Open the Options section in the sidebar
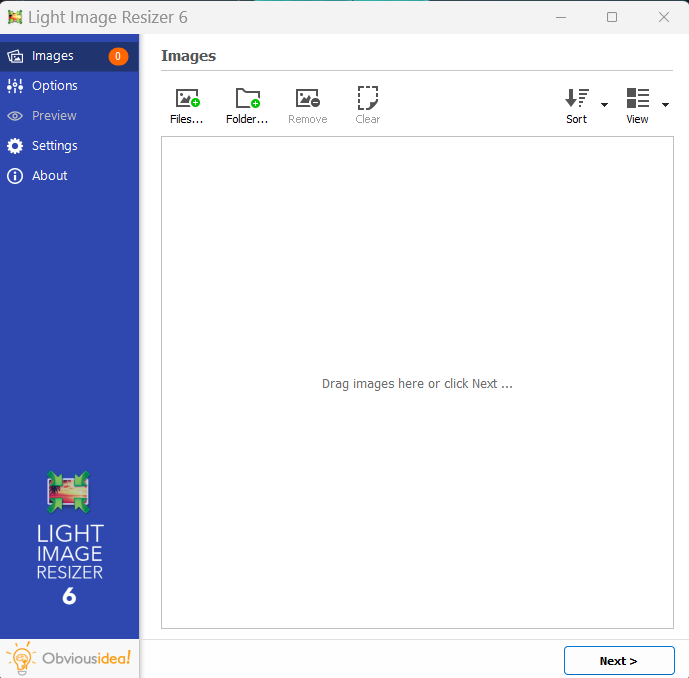Viewport: 689px width, 678px height. (x=69, y=86)
